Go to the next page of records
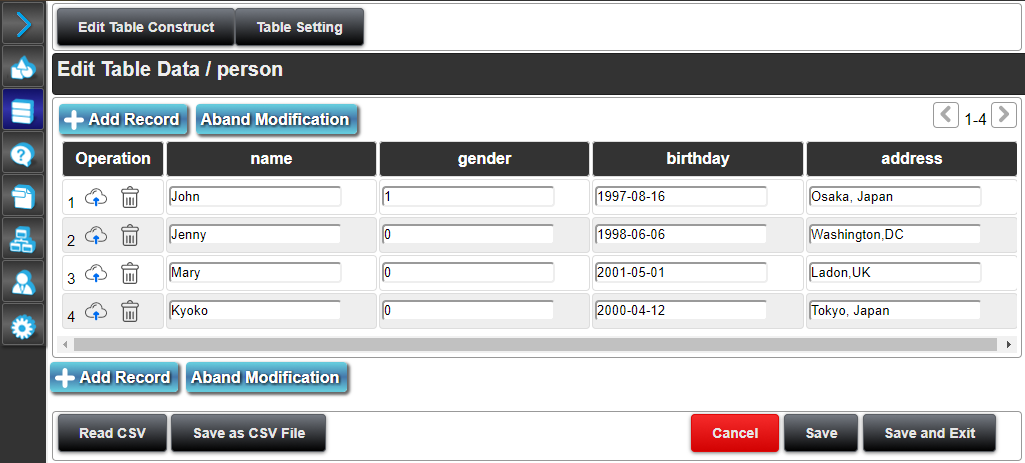The height and width of the screenshot is (463, 1025). point(1005,116)
